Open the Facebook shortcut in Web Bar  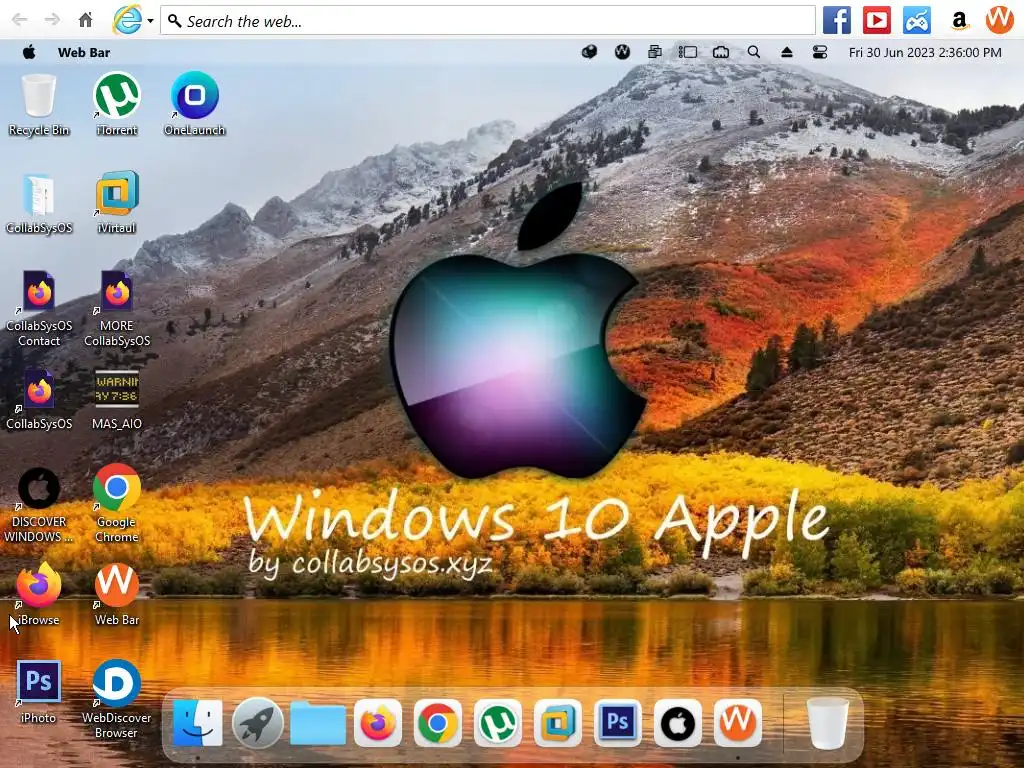pos(837,20)
